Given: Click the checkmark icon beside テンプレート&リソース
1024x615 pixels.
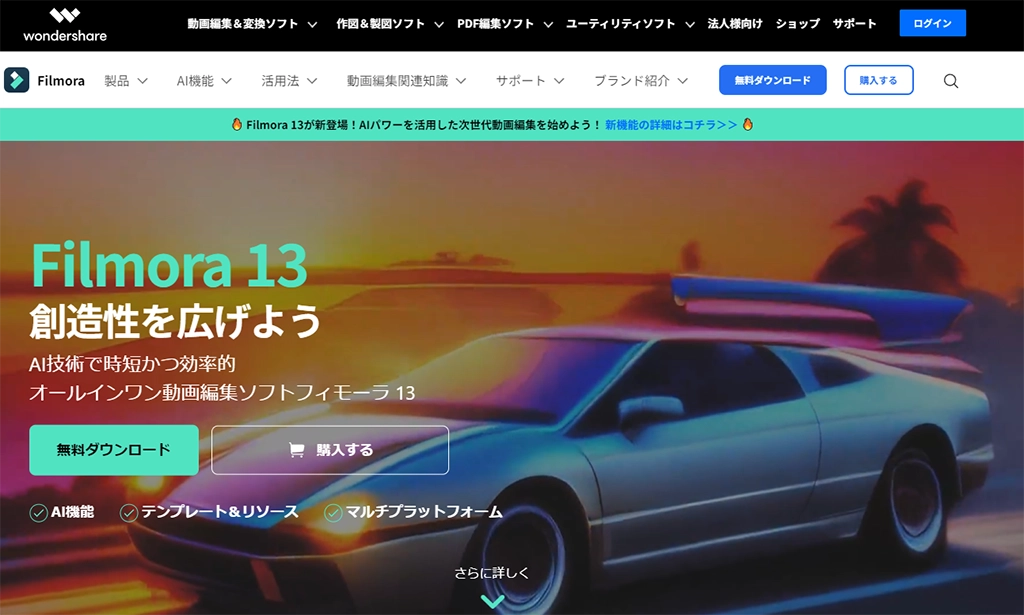Looking at the screenshot, I should pos(129,512).
